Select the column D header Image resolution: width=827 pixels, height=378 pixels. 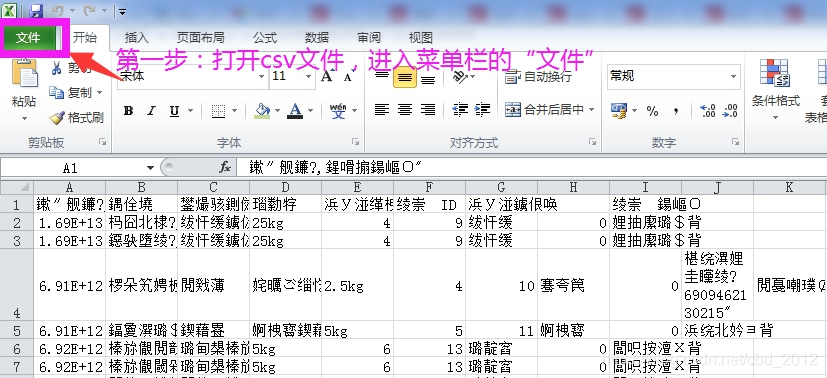click(285, 187)
